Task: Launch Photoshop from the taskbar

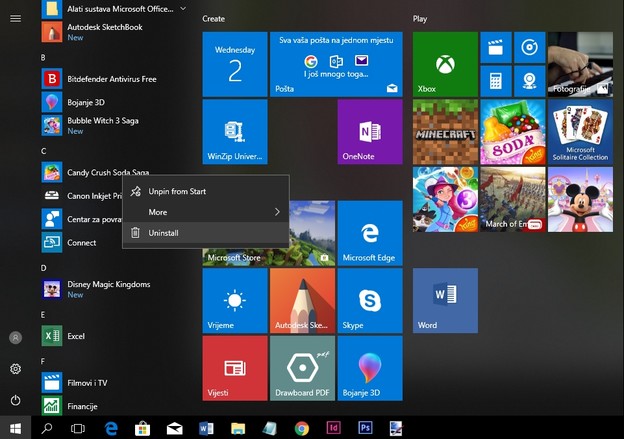Action: 365,428
